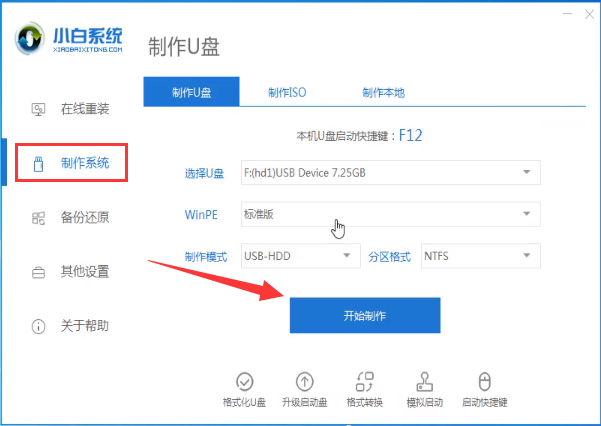Open the 分区格式 NTFS dropdown
Screen dimensions: 601x426
(481, 256)
